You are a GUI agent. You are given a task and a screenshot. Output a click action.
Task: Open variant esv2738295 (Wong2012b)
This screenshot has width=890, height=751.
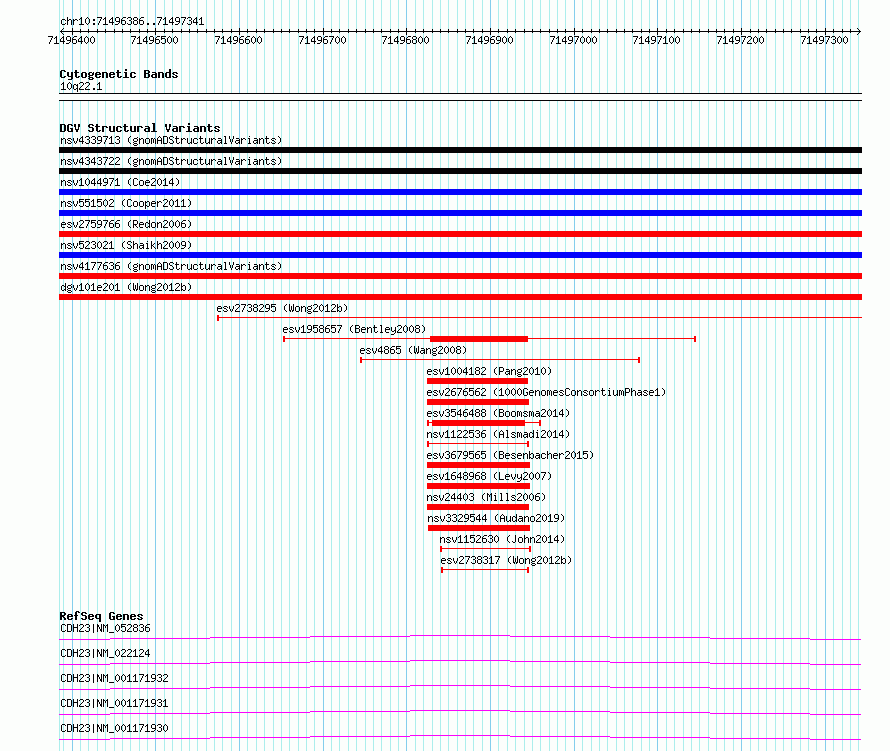(282, 308)
